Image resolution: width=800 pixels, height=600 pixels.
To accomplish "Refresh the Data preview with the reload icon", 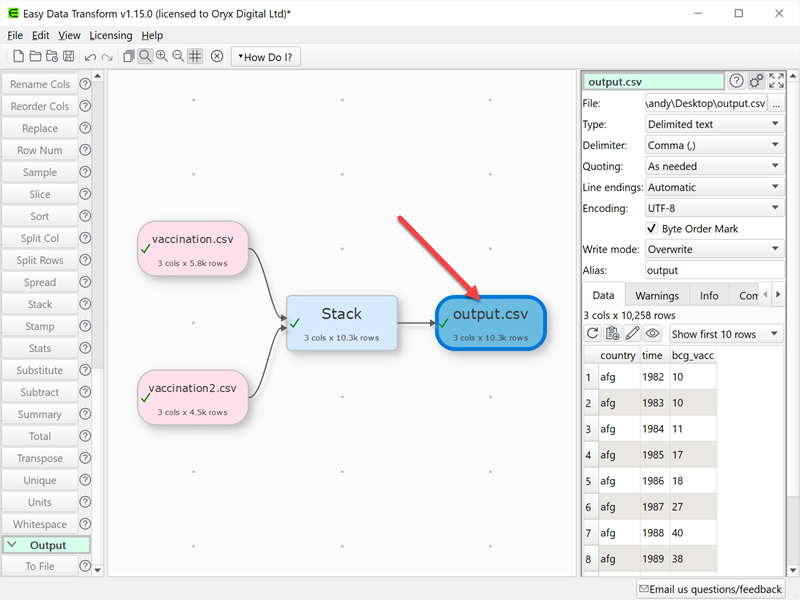I will coord(592,334).
